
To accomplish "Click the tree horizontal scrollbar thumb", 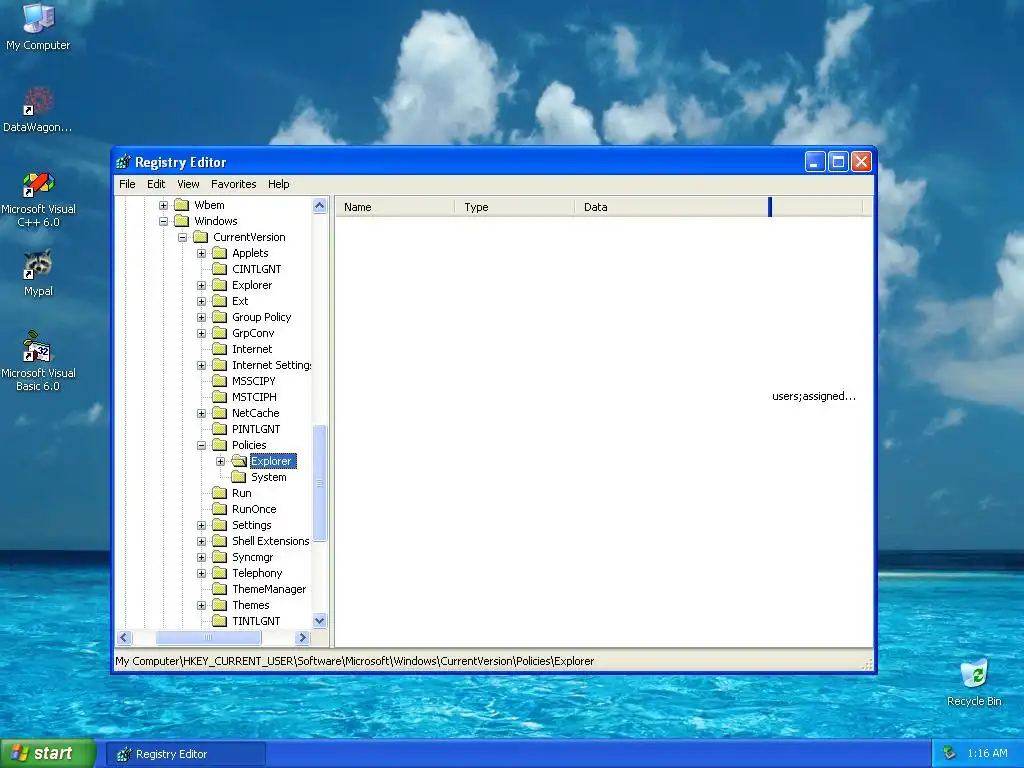I will tap(208, 637).
